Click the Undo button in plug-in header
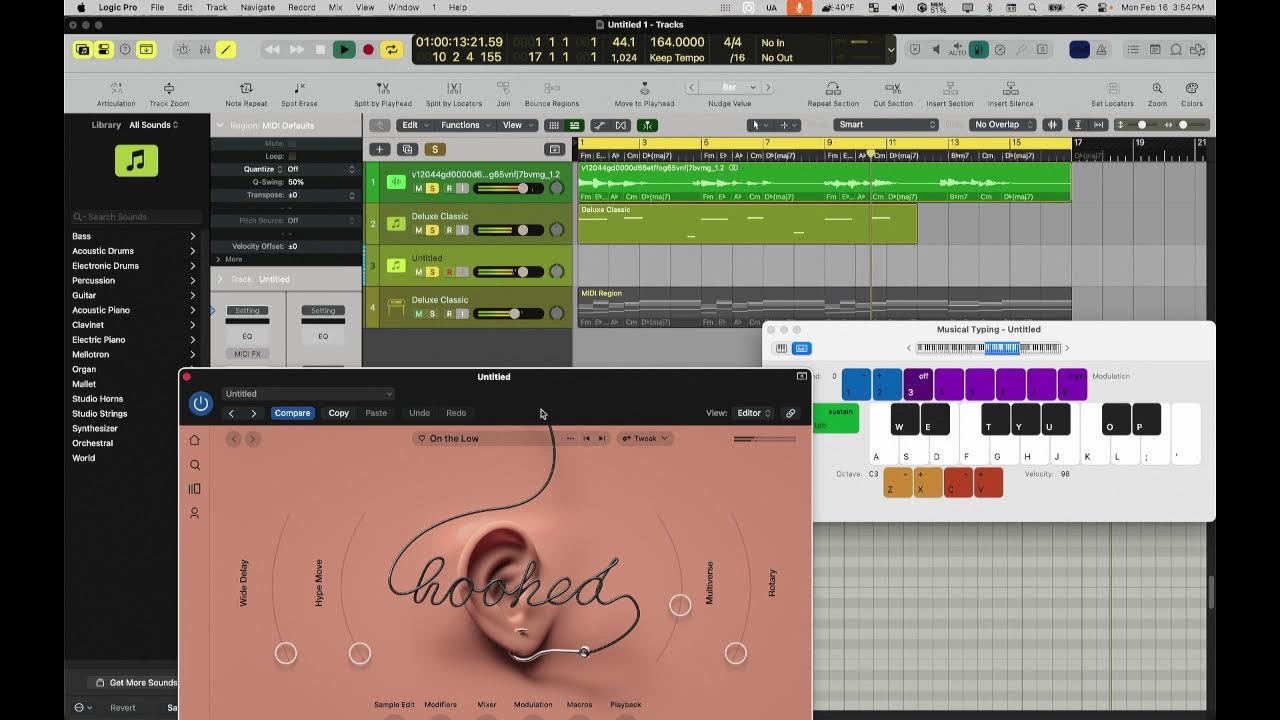This screenshot has width=1280, height=720. coord(419,413)
